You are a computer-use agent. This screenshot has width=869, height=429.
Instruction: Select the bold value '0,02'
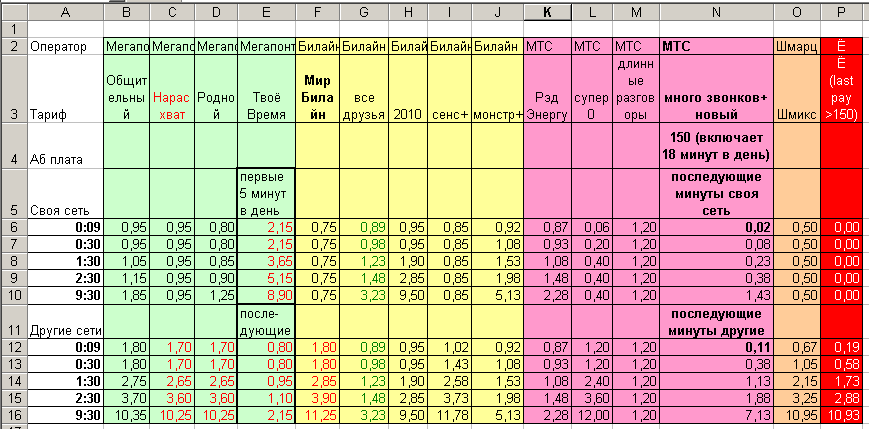716,227
